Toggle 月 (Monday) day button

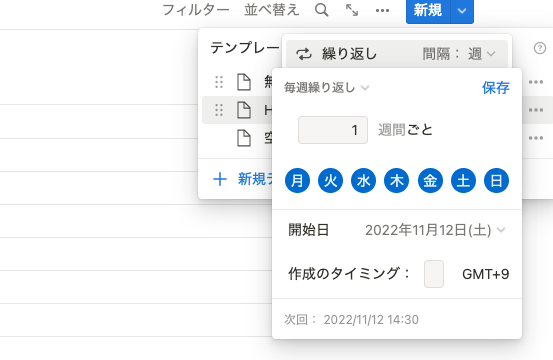pyautogui.click(x=297, y=181)
